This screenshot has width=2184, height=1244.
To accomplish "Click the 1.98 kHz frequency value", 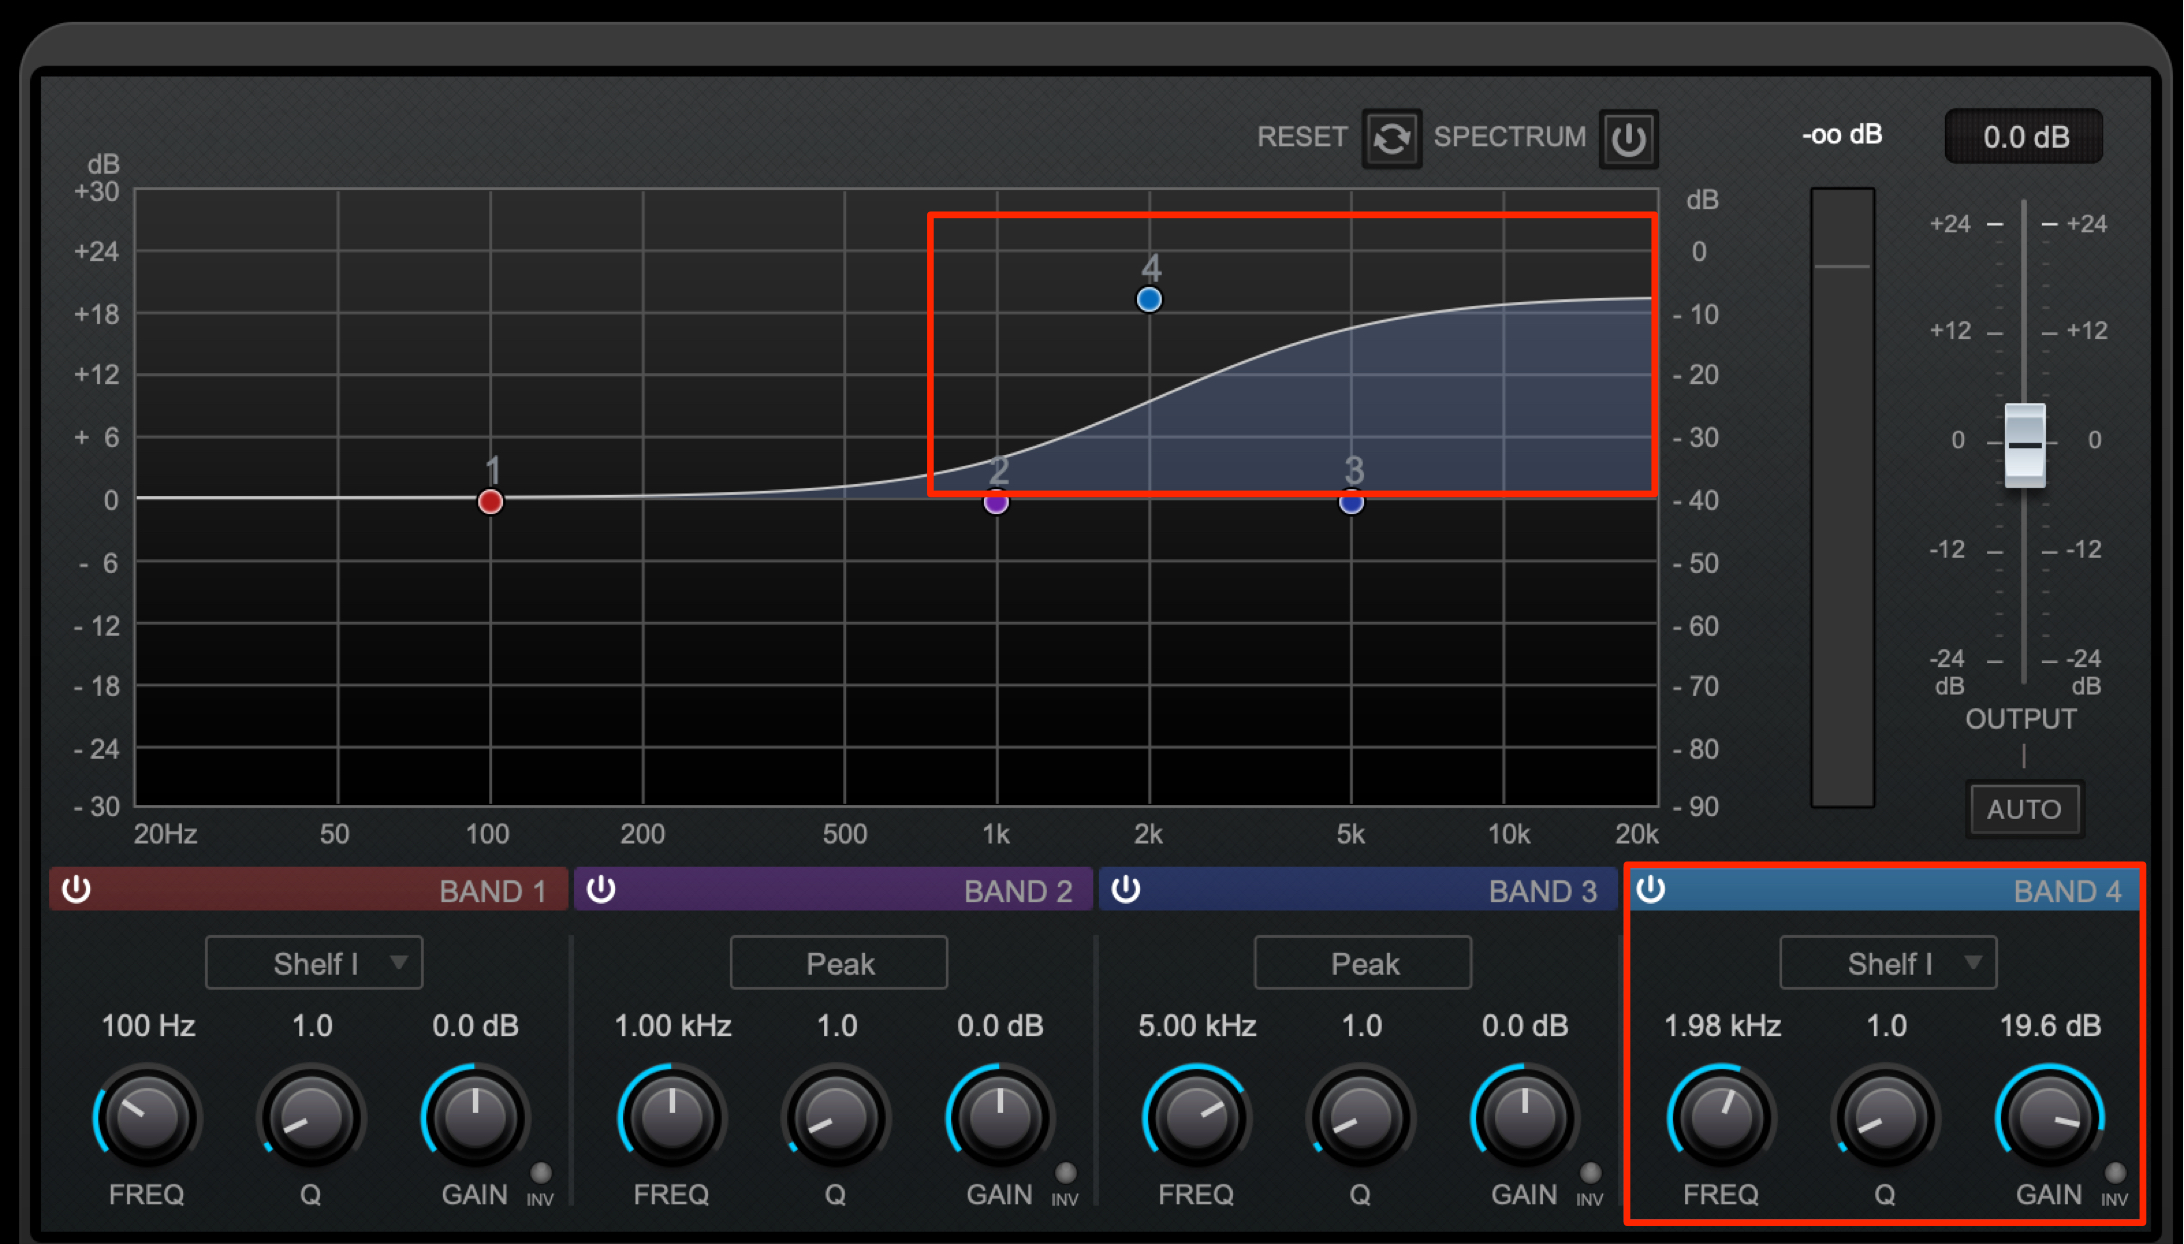I will (1722, 1026).
